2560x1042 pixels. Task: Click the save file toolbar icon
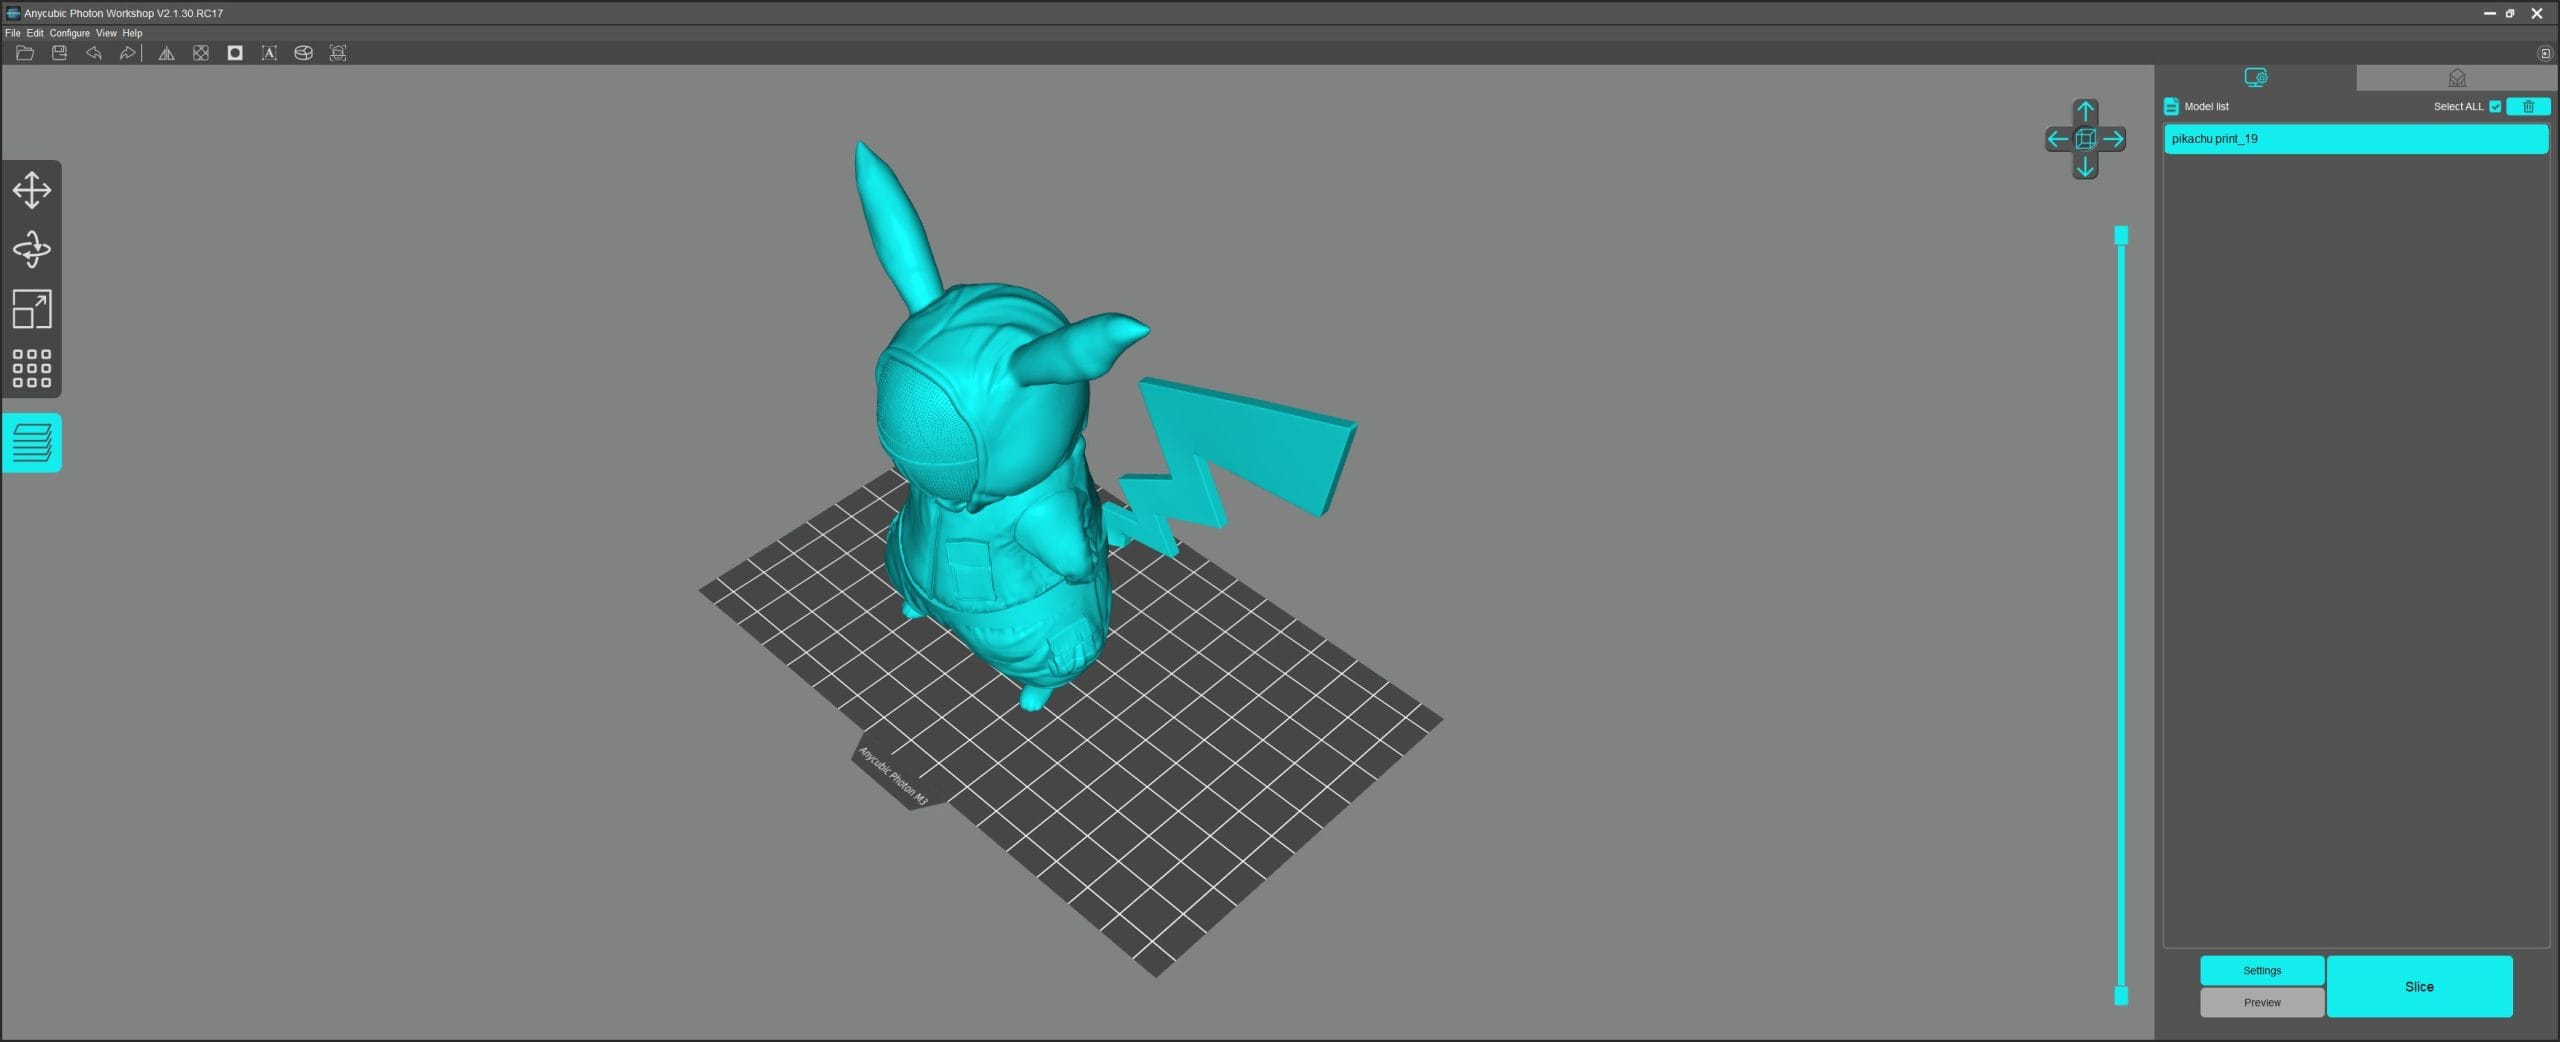(59, 53)
